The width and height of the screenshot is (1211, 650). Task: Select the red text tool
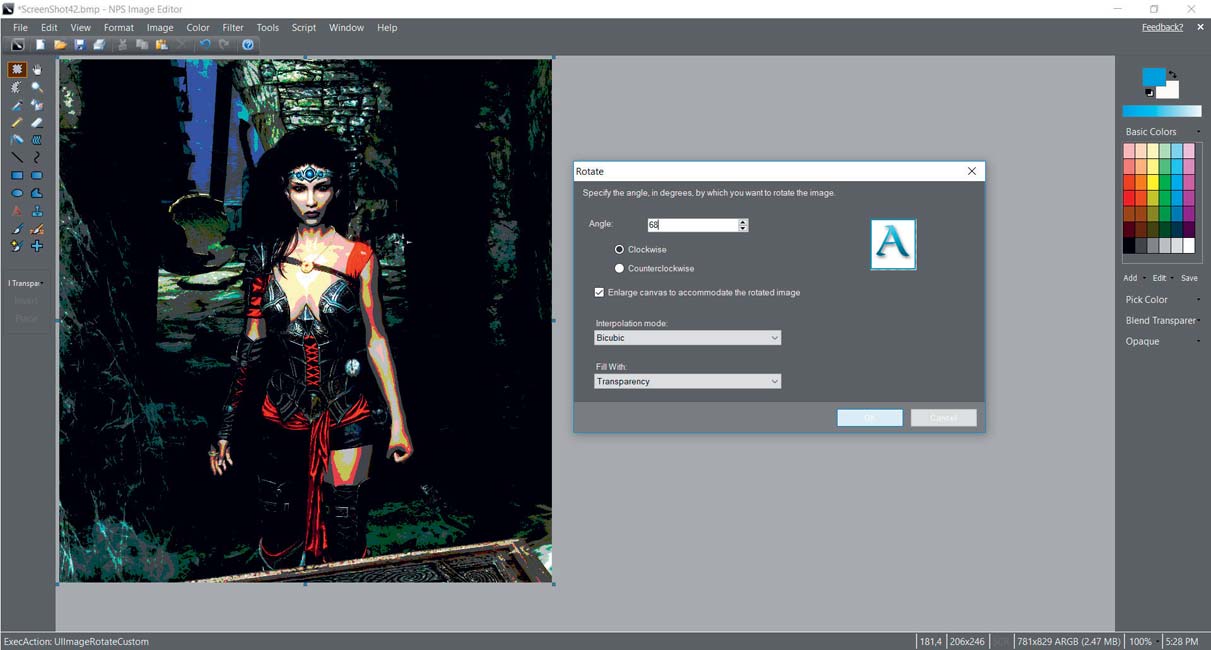[17, 211]
